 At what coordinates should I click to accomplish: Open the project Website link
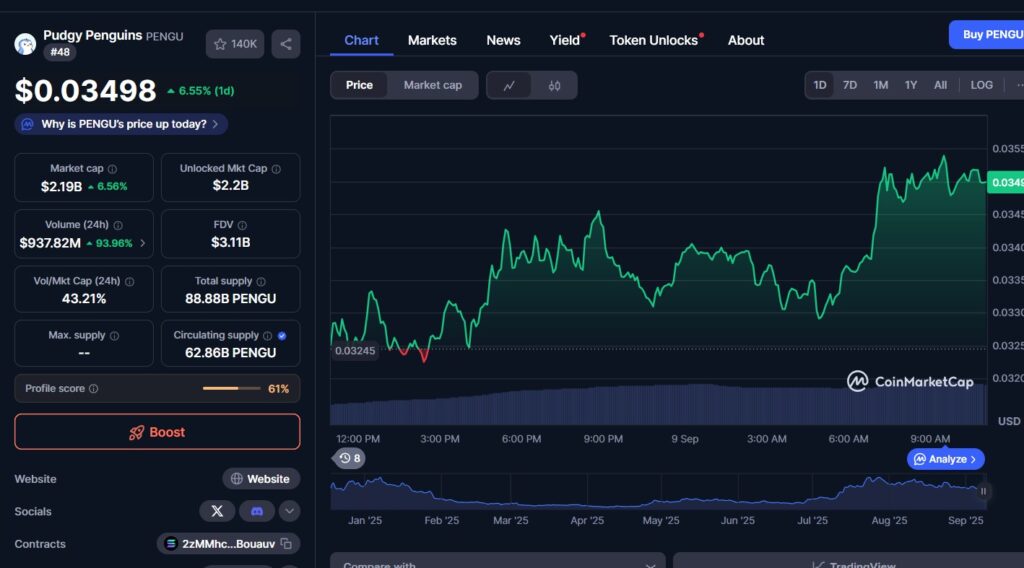point(261,479)
